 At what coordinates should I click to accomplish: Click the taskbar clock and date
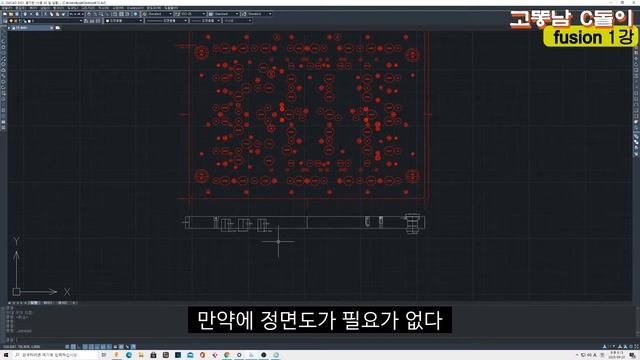[x=616, y=355]
